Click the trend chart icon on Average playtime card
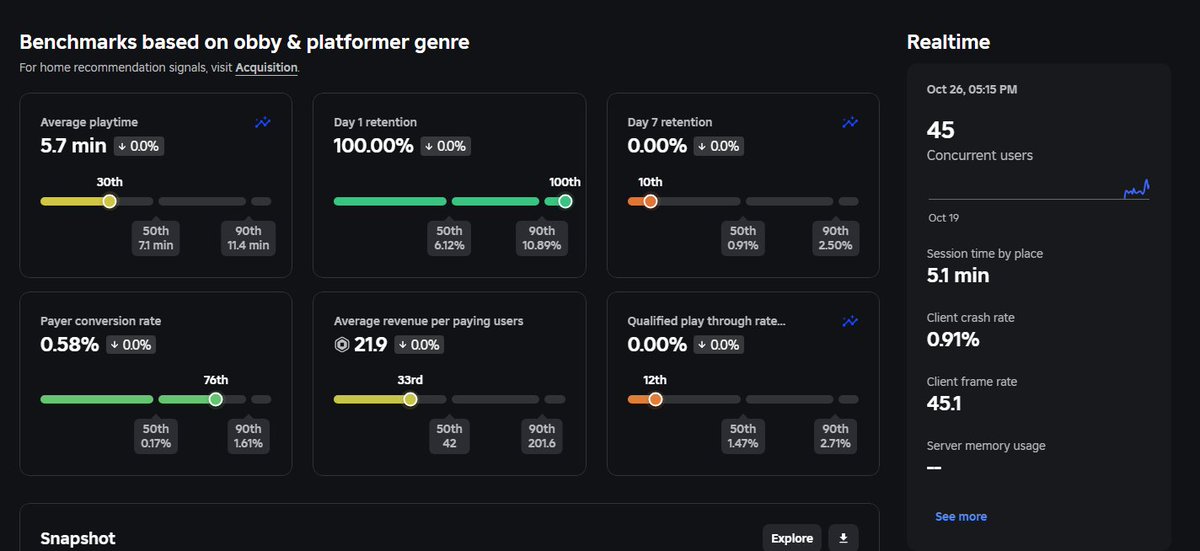Image resolution: width=1200 pixels, height=551 pixels. (x=263, y=122)
